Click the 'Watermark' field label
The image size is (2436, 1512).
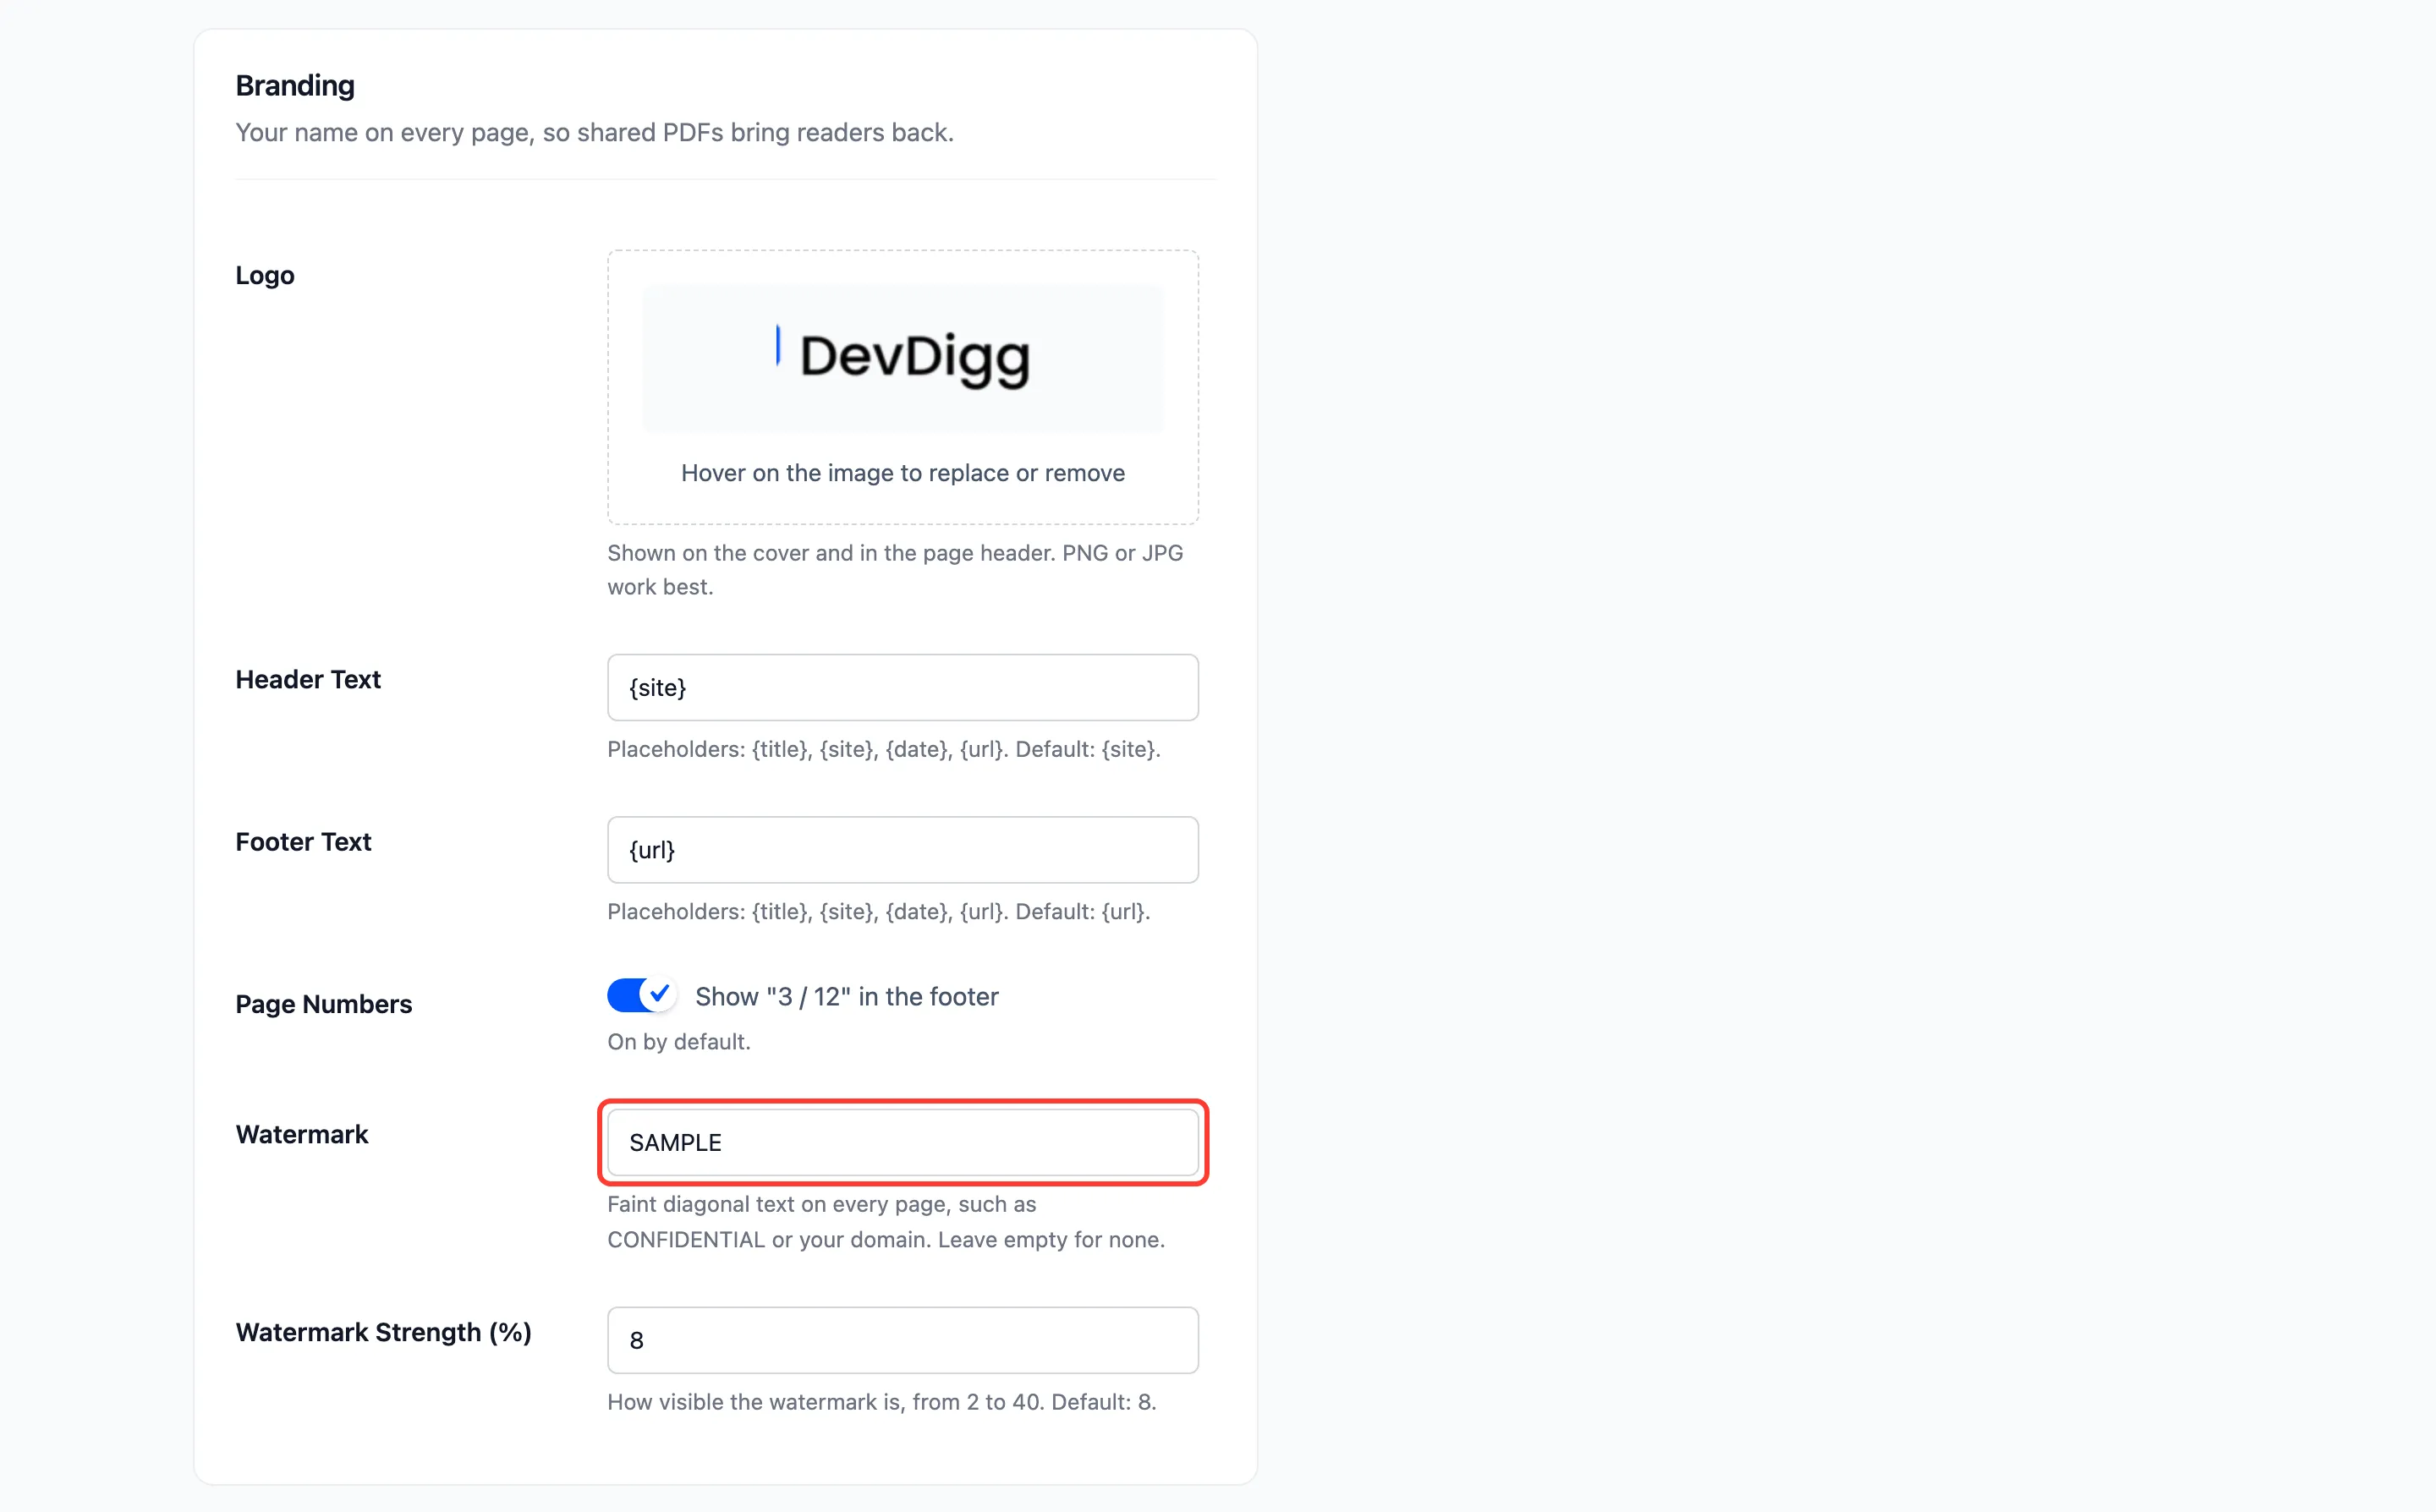point(302,1134)
